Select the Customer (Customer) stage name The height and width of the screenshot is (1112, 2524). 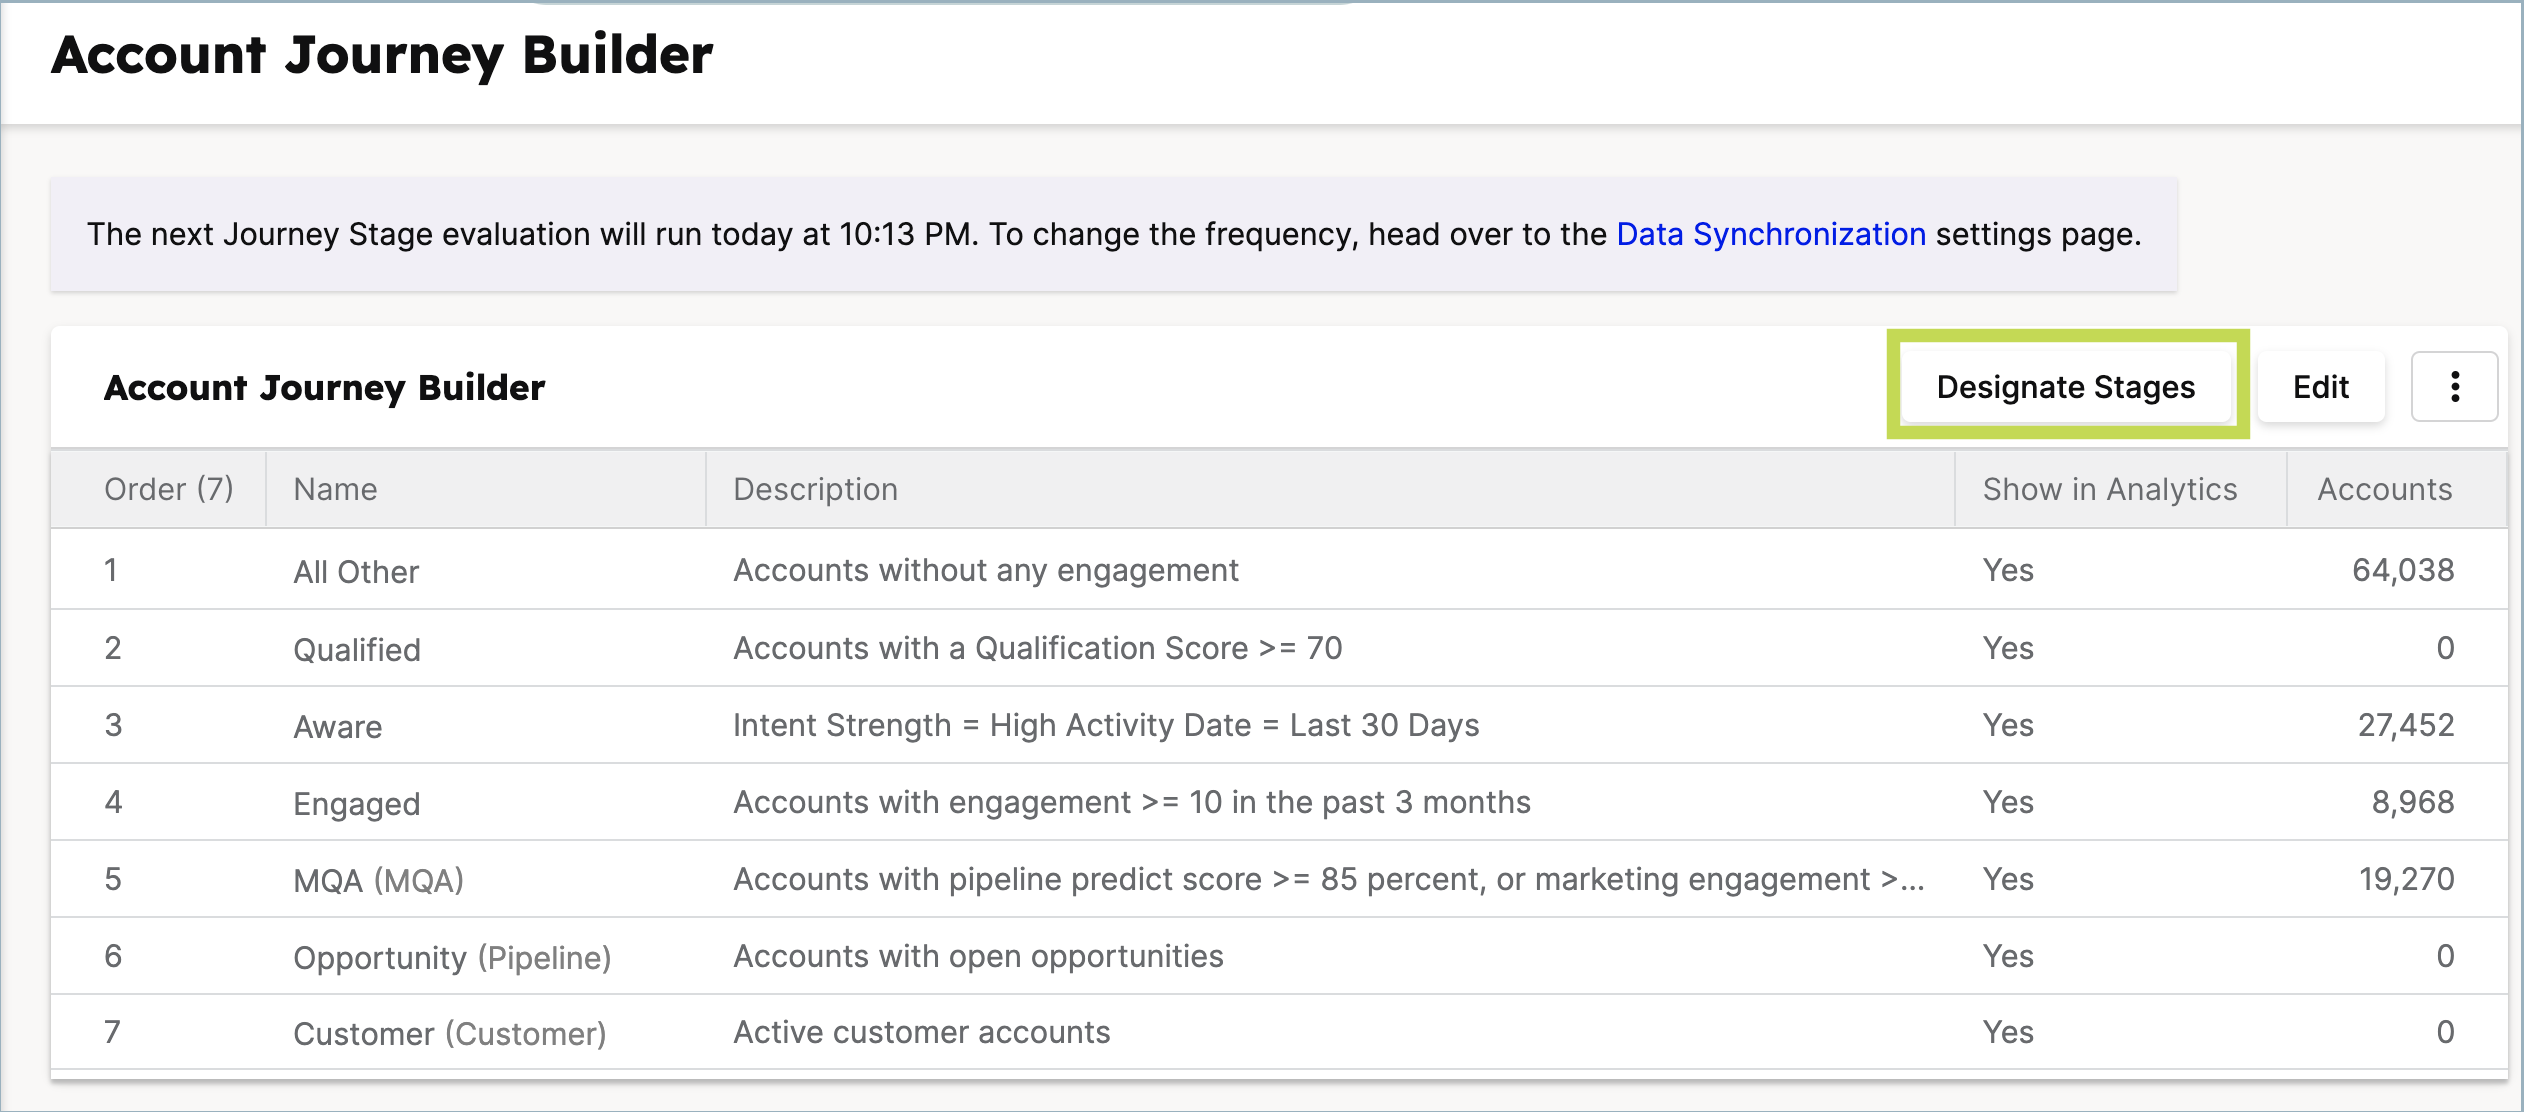450,1034
